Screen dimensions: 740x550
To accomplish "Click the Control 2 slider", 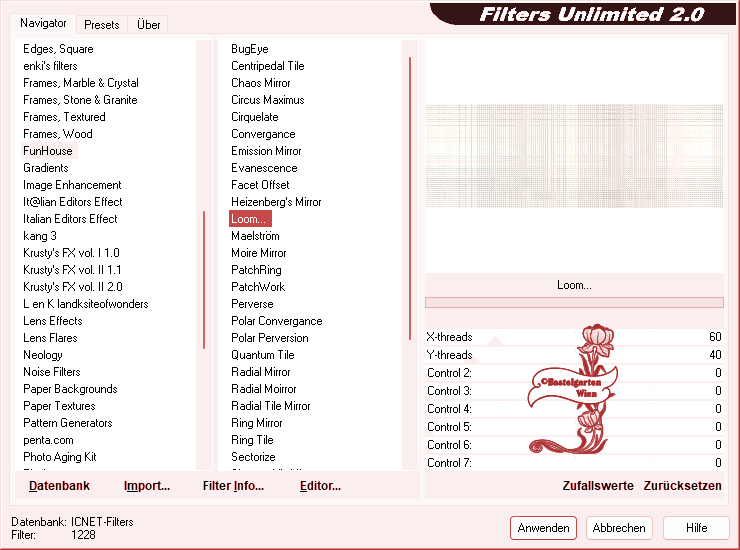I will point(574,373).
